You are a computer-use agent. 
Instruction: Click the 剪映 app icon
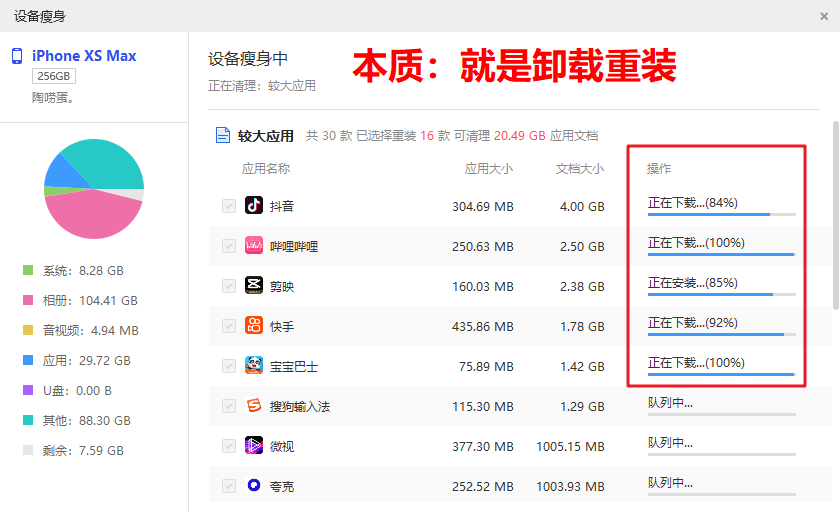point(254,285)
